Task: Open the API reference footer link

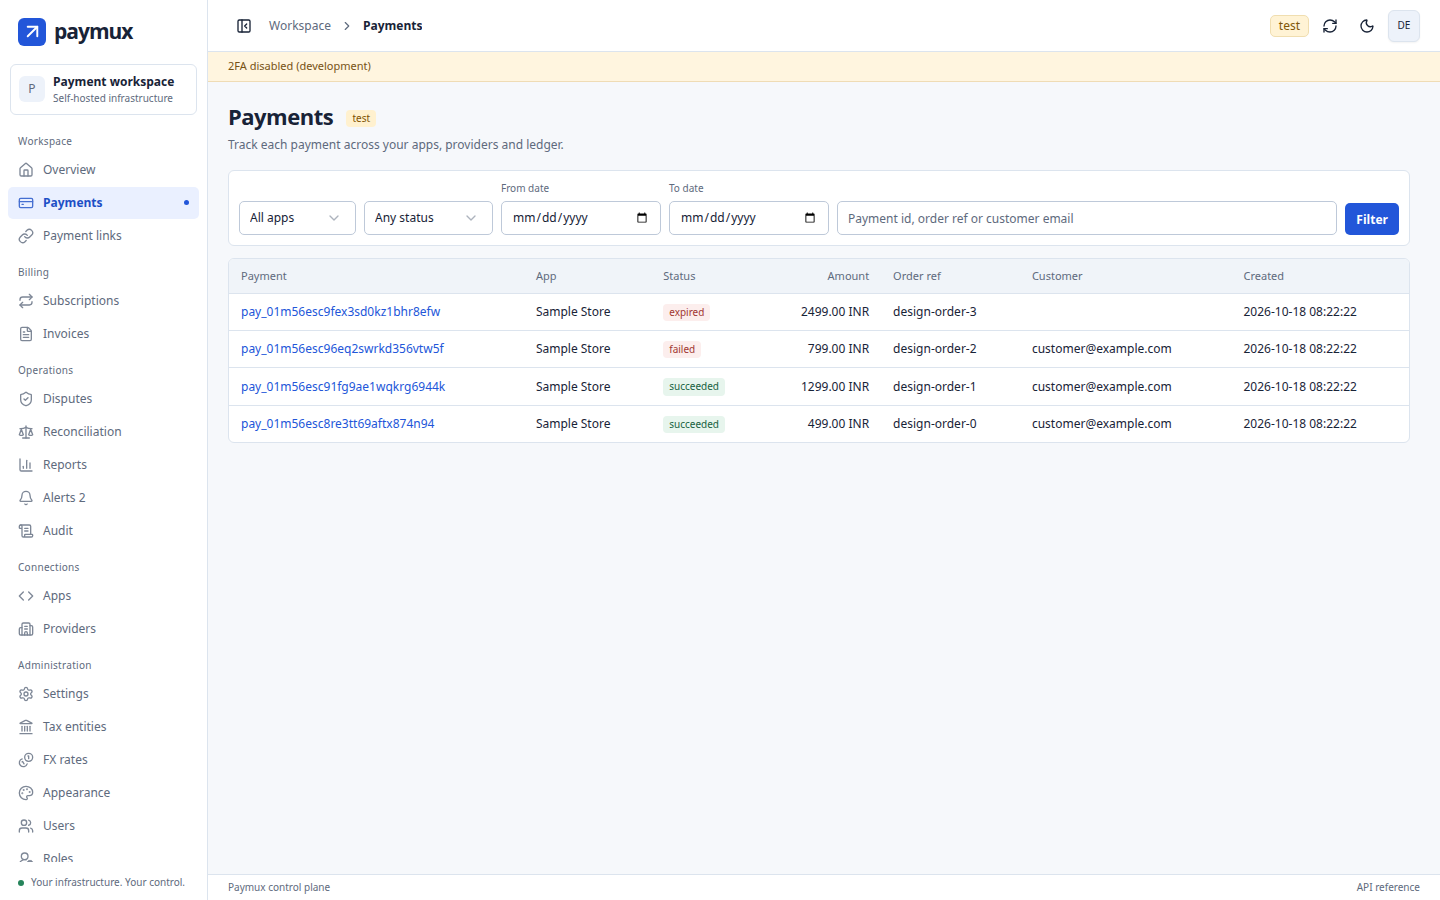Action: tap(1388, 887)
